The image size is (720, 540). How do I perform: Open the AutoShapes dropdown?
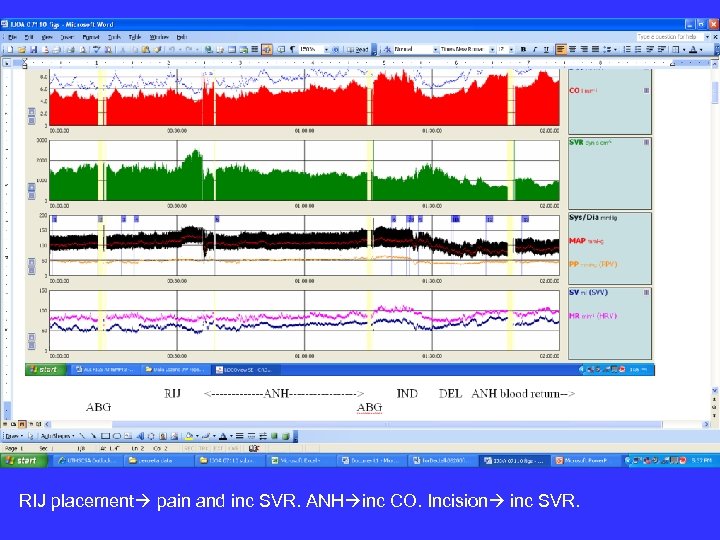pyautogui.click(x=57, y=436)
